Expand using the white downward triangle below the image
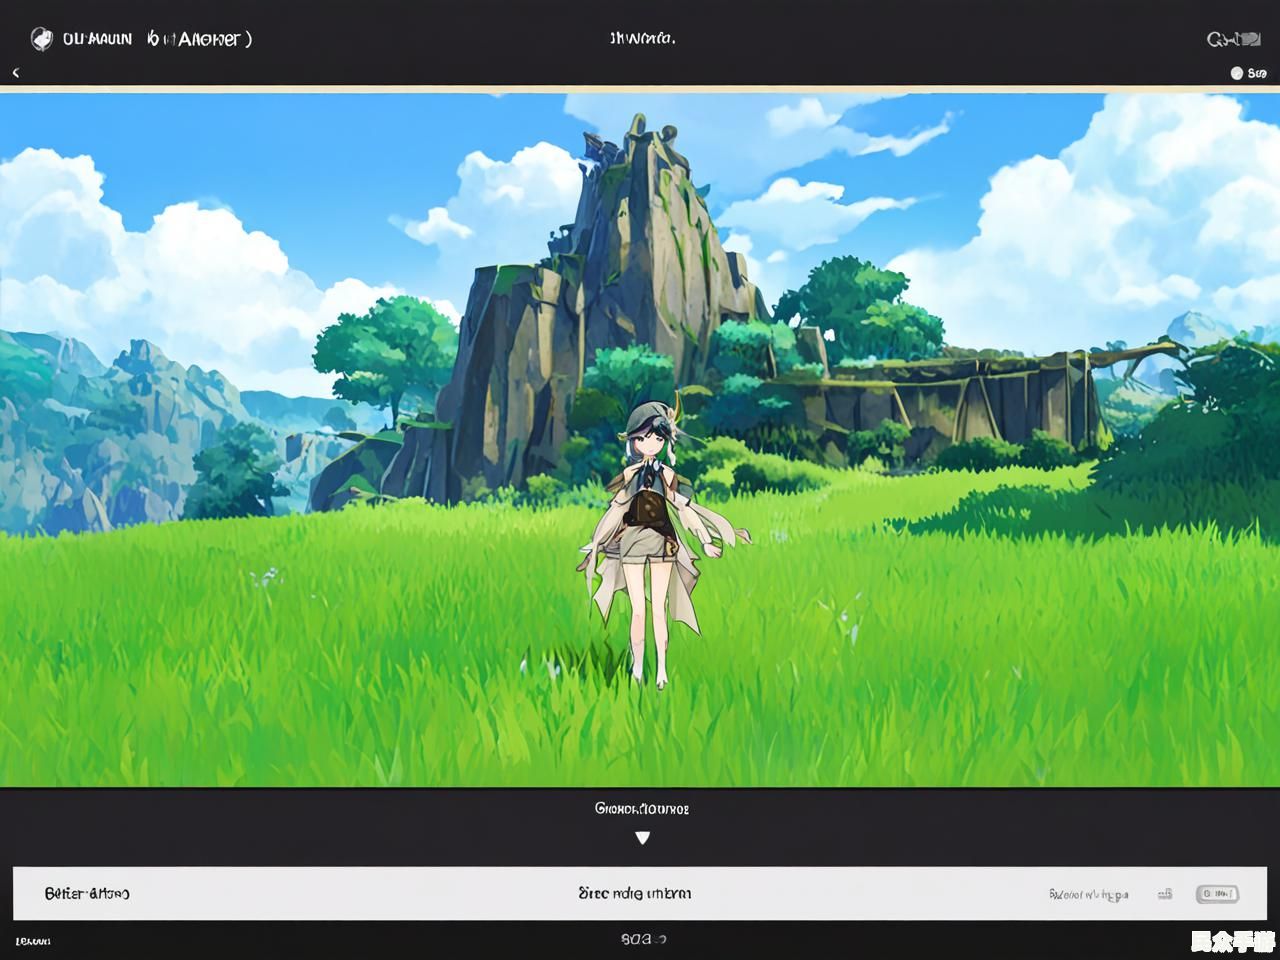Viewport: 1280px width, 960px height. [643, 838]
